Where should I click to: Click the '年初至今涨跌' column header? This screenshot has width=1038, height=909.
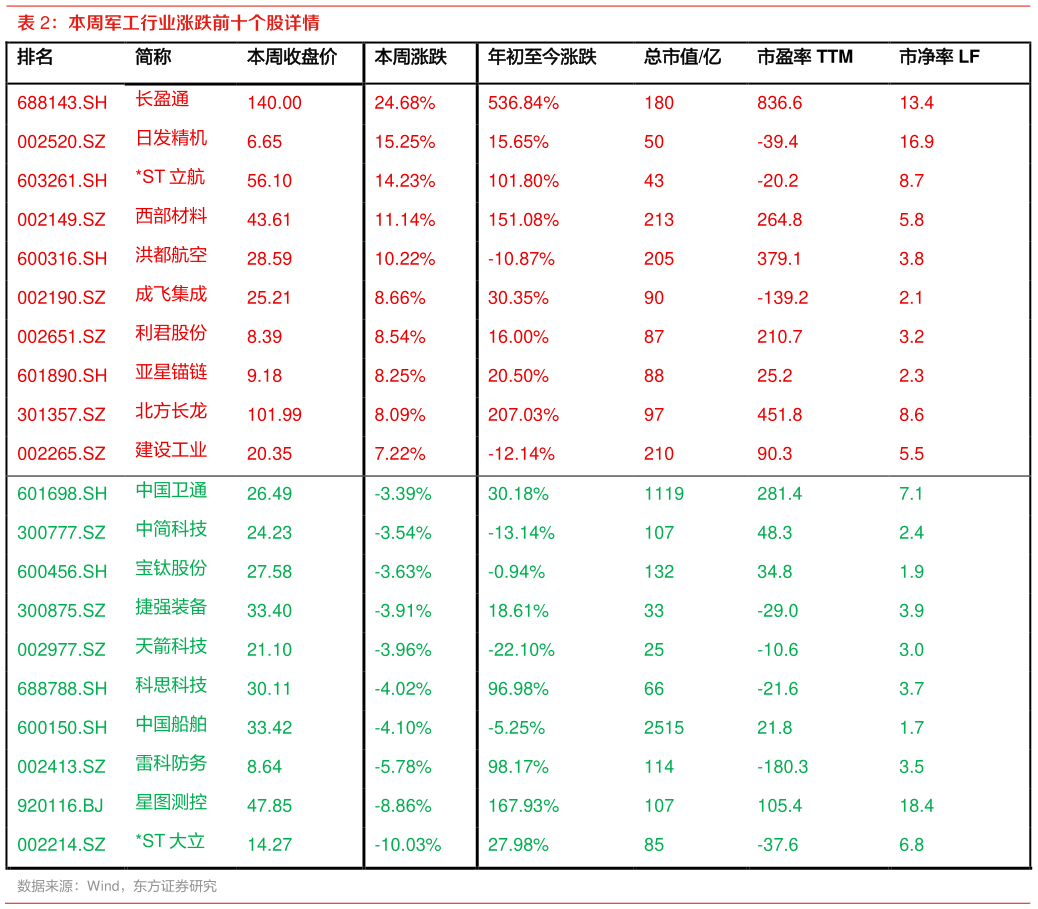point(542,57)
